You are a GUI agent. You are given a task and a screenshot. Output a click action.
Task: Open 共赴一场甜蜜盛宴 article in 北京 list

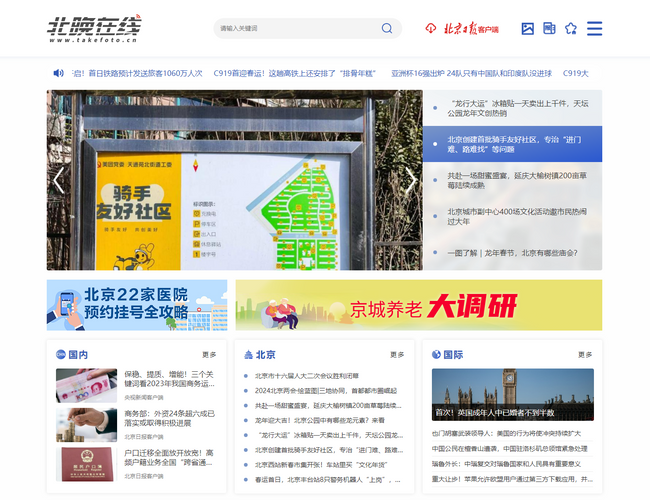[328, 405]
